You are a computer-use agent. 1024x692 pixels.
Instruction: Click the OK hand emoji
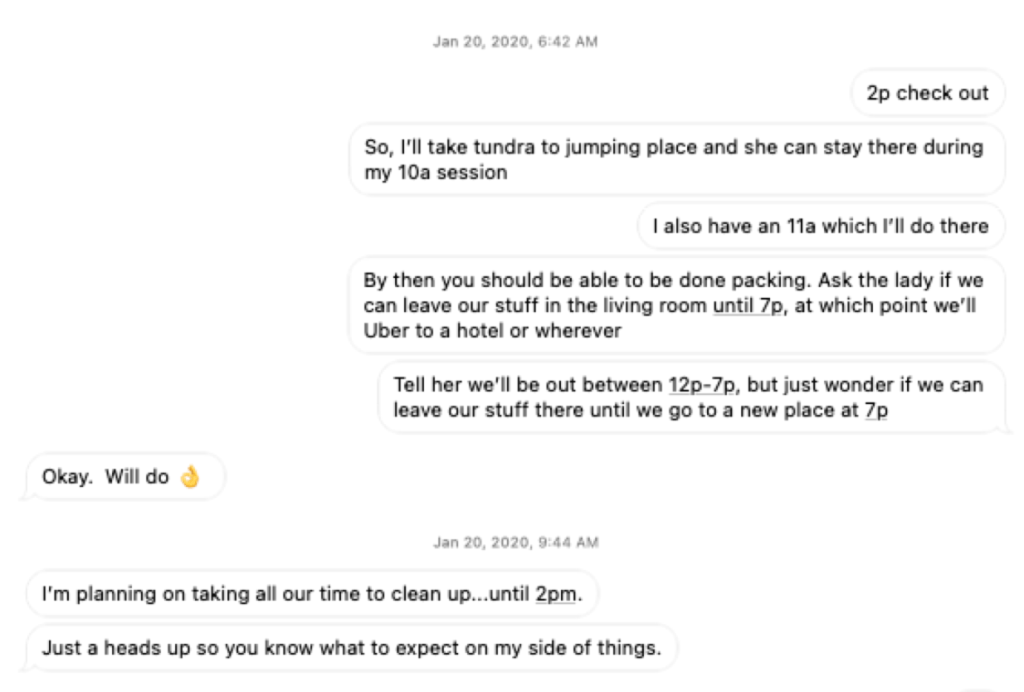189,478
